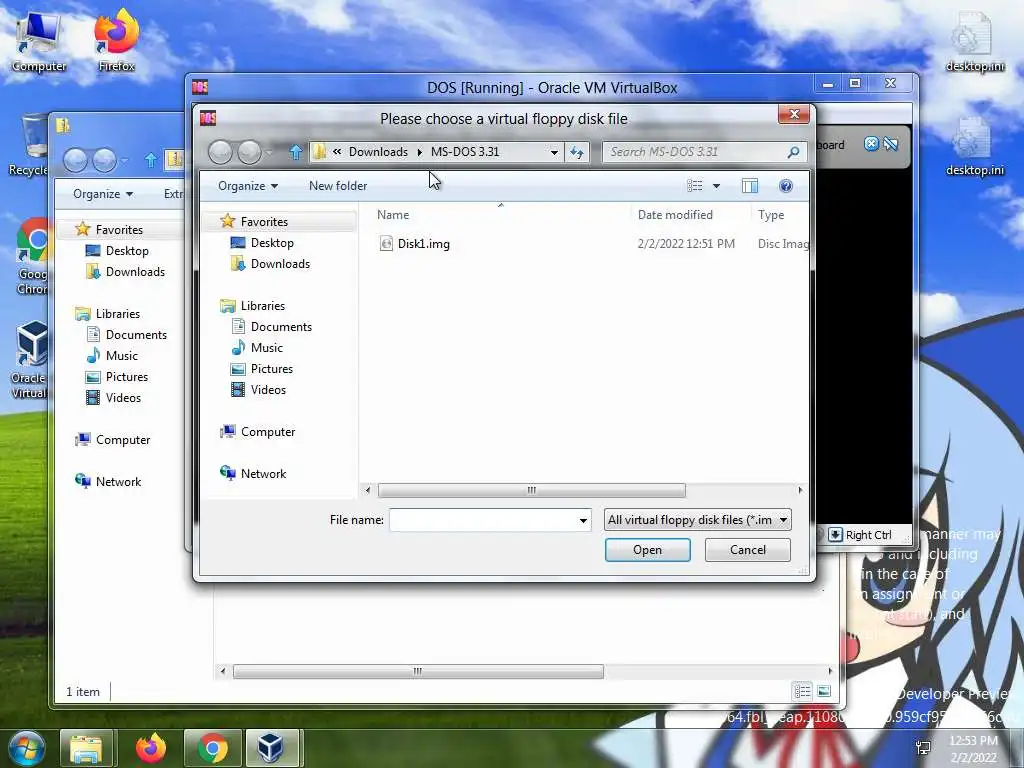Click the Open button
This screenshot has width=1024, height=768.
tap(647, 550)
